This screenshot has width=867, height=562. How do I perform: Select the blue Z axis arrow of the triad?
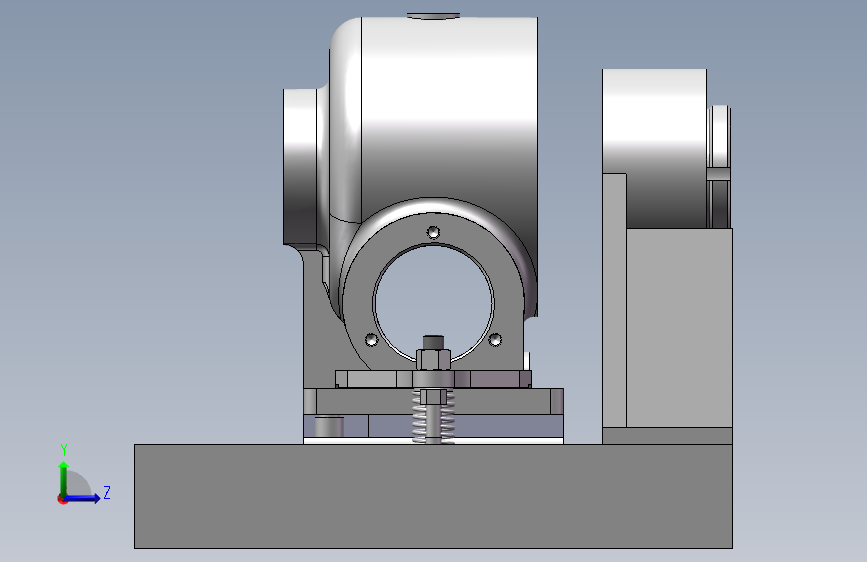(x=83, y=498)
